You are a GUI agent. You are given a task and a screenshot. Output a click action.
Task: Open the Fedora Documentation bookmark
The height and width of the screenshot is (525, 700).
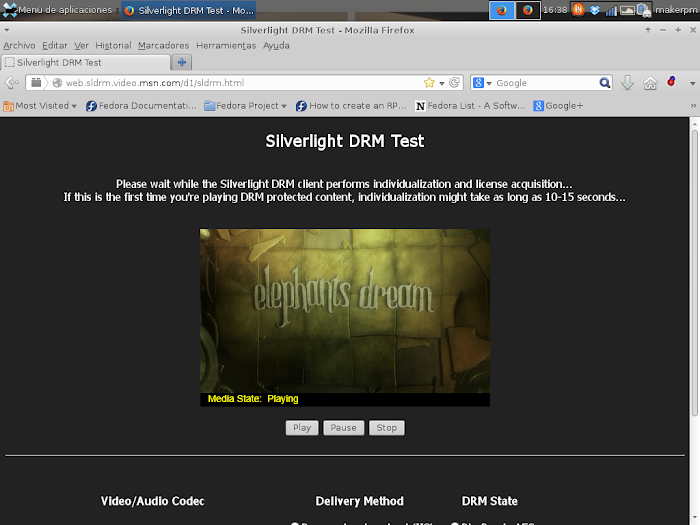[x=141, y=106]
